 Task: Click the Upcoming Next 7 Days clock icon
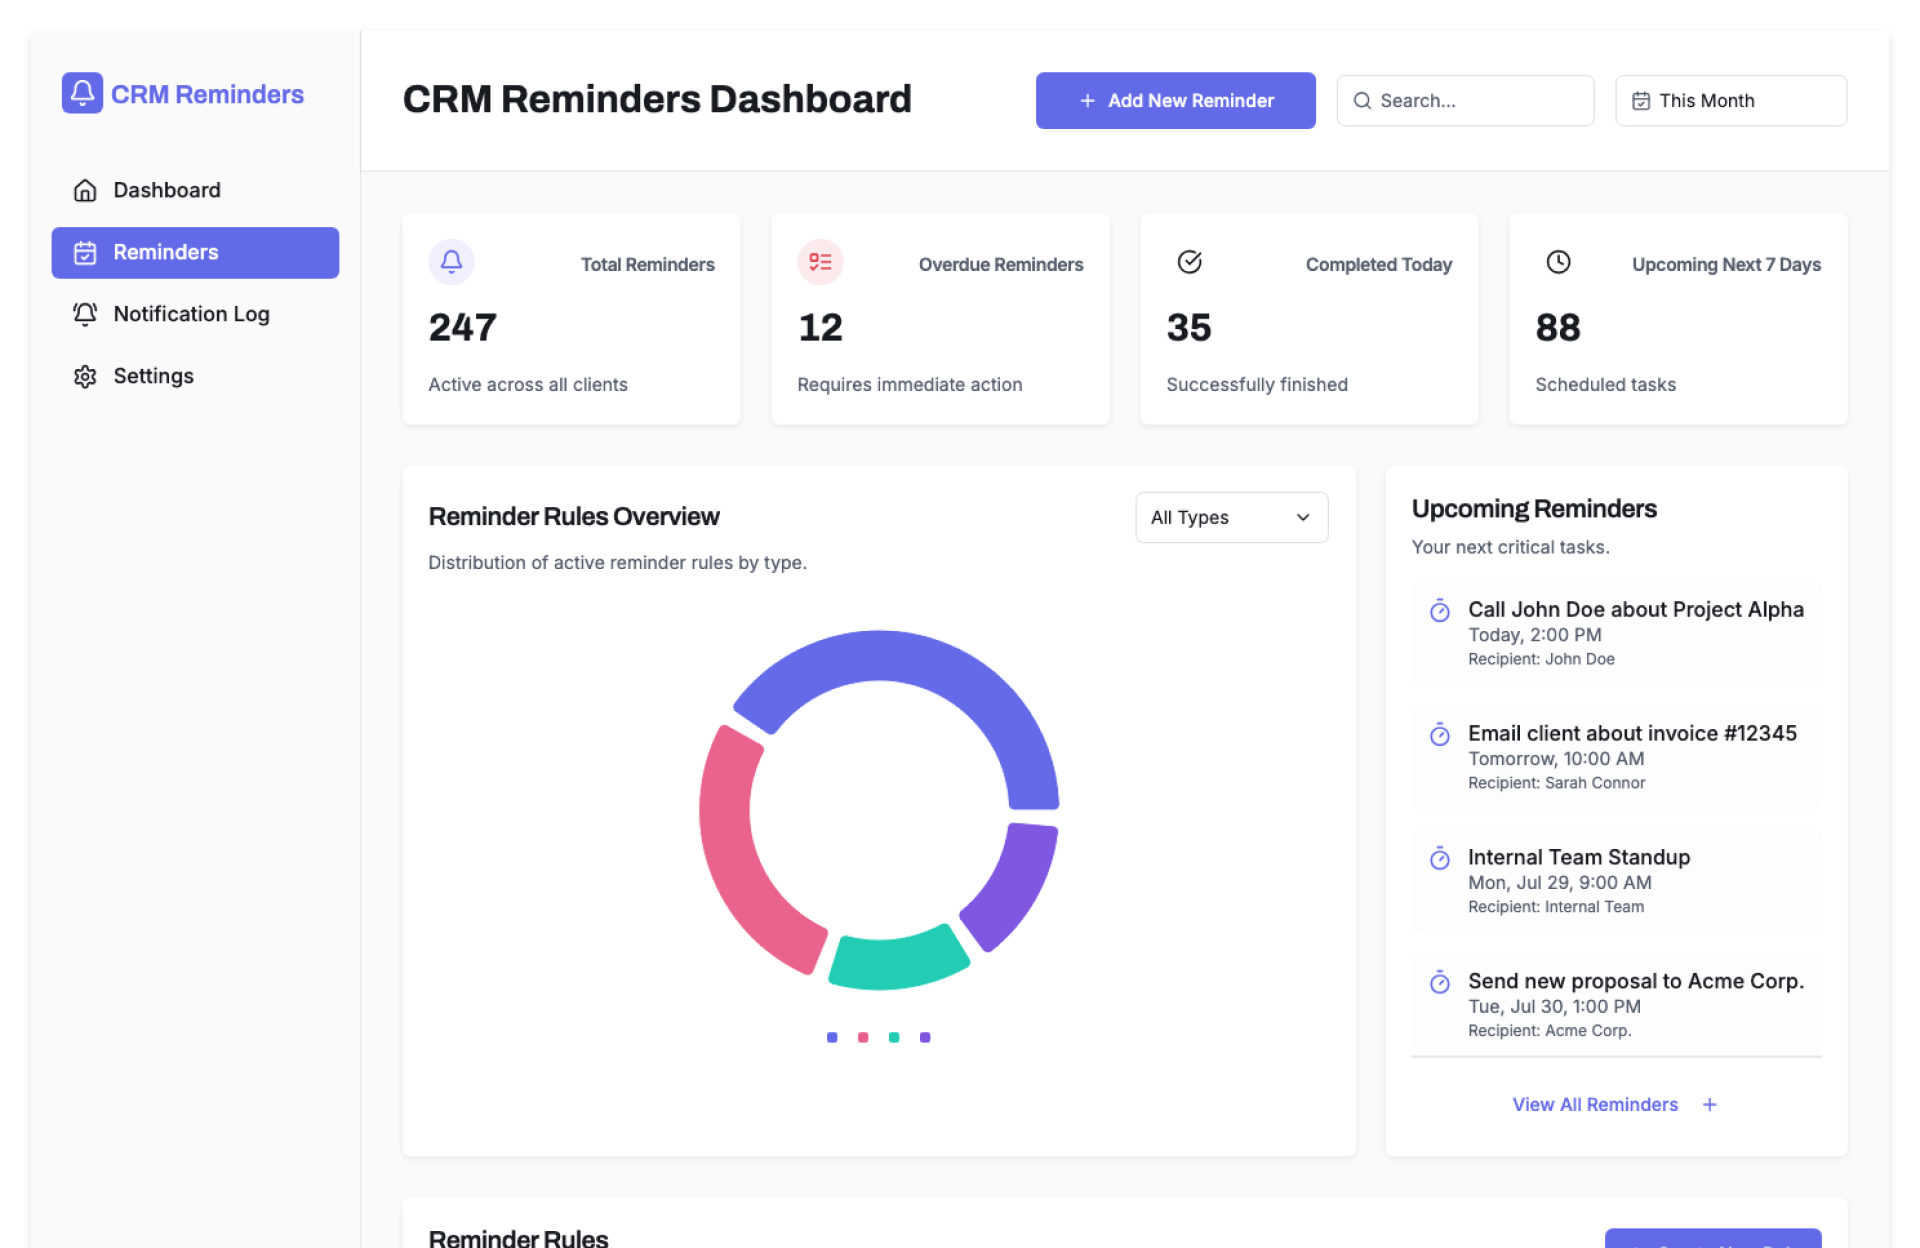click(x=1558, y=262)
